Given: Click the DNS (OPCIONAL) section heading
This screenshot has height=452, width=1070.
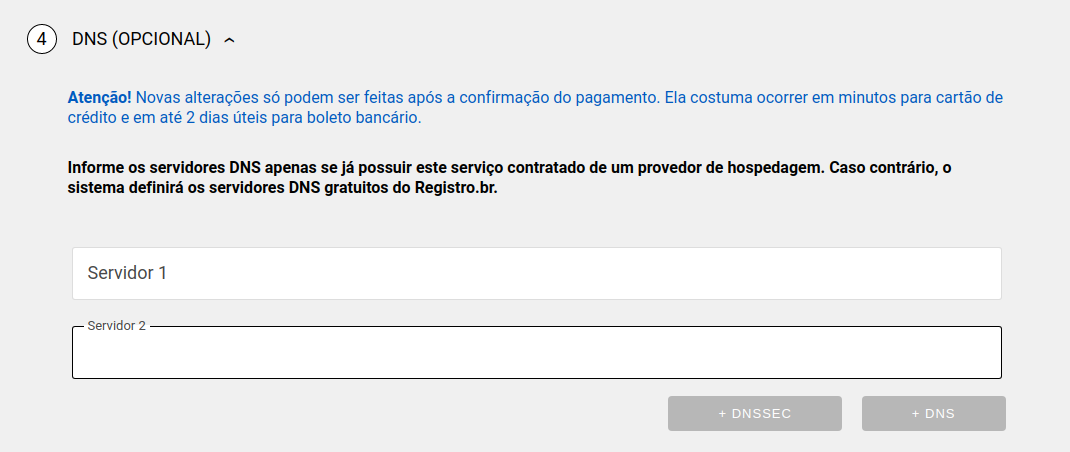Looking at the screenshot, I should (x=141, y=40).
